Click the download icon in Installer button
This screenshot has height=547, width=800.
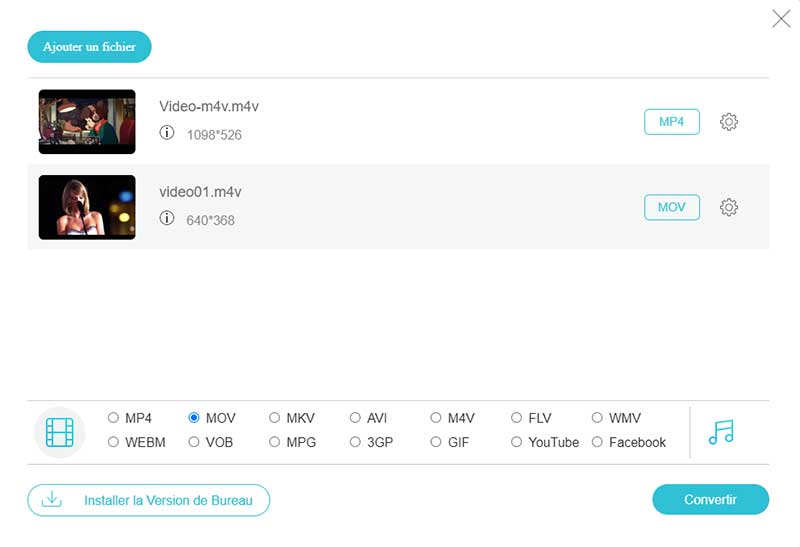click(x=51, y=499)
